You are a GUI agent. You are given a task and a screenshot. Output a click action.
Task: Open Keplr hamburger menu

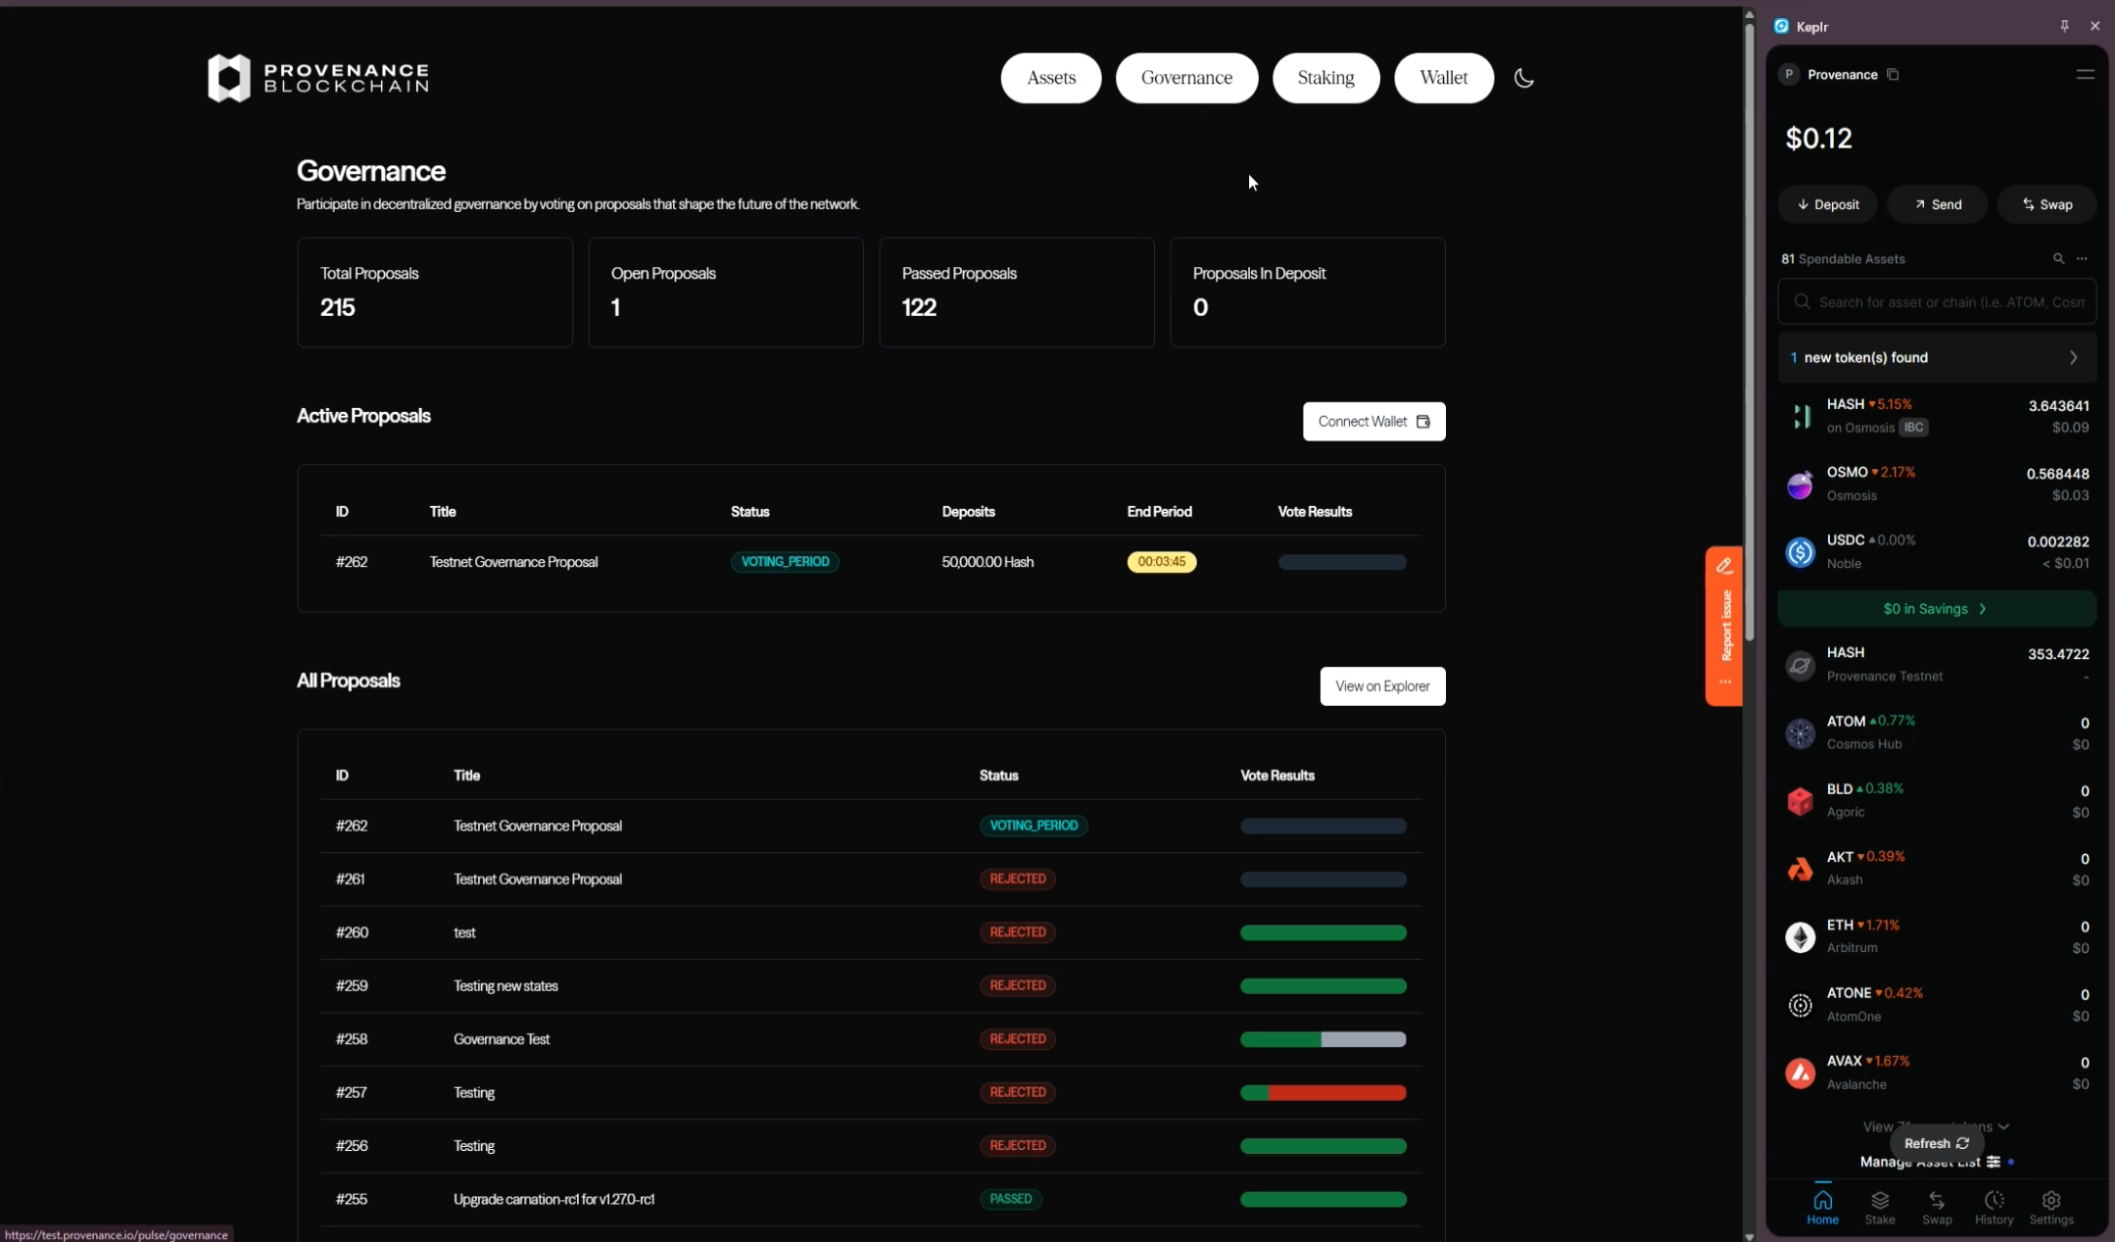2085,75
